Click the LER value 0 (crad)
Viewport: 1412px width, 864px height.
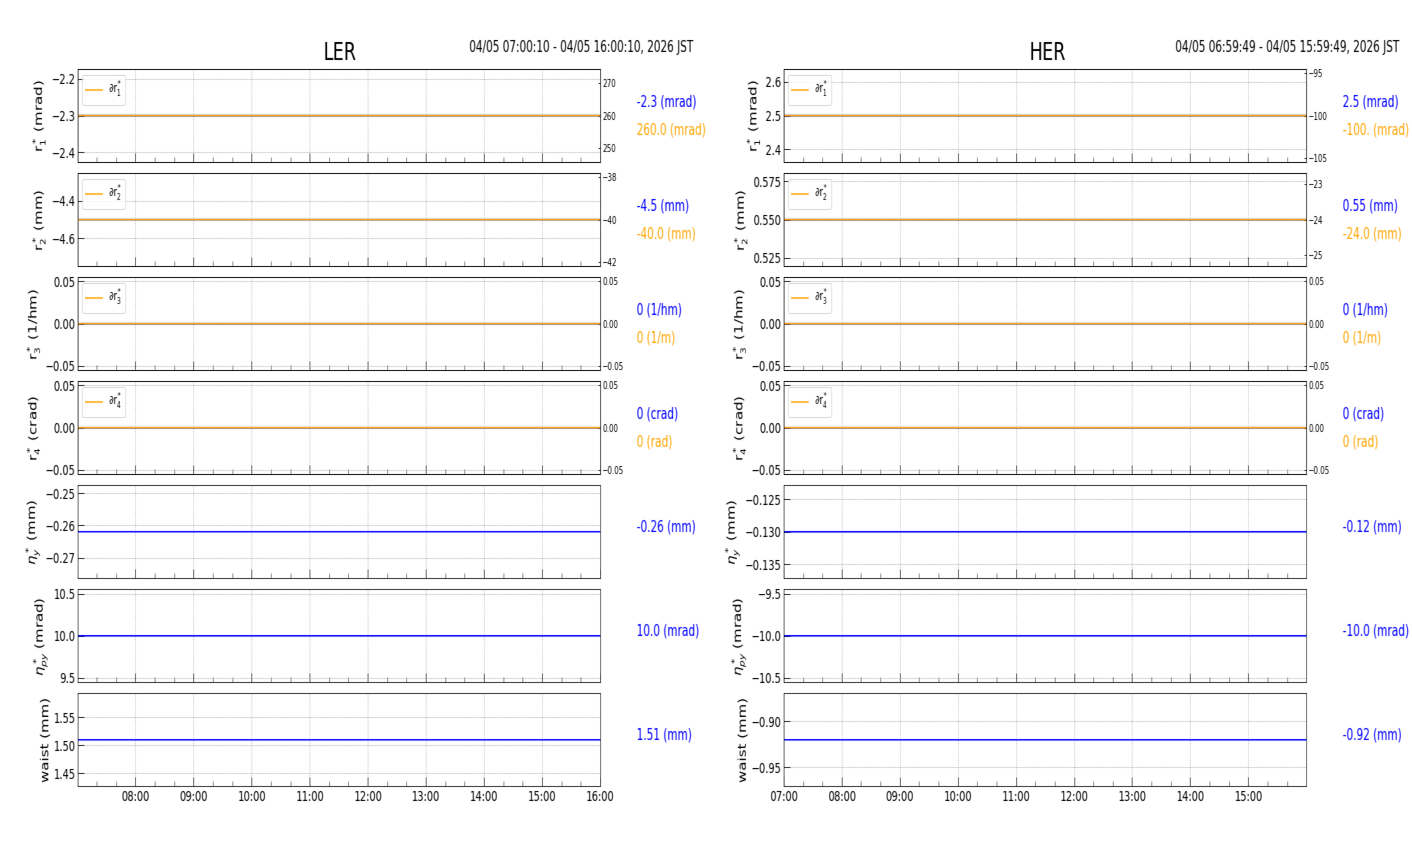pos(657,414)
